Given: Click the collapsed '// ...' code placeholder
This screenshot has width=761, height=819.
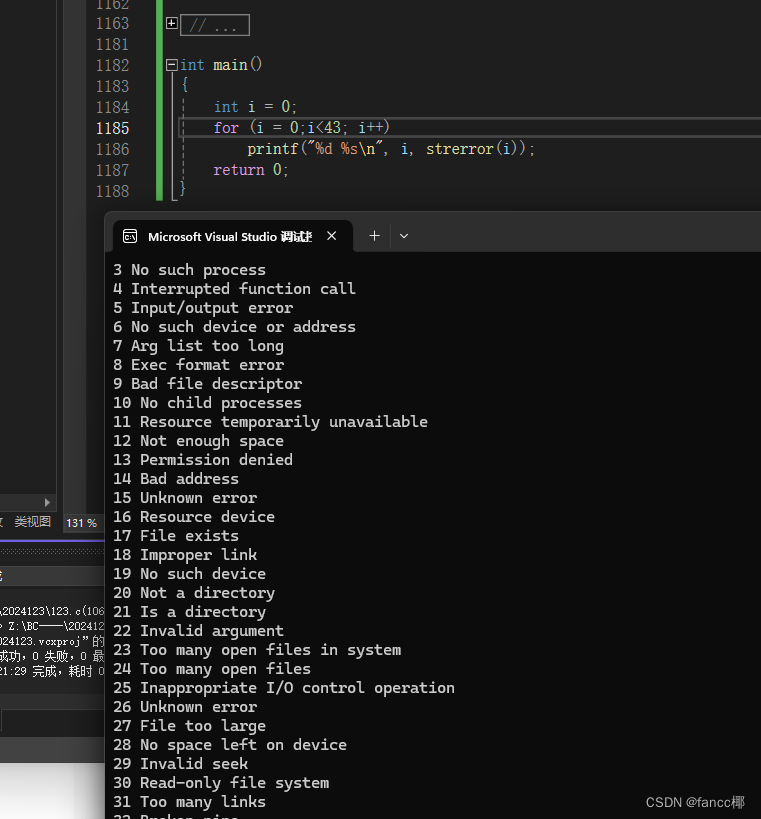Looking at the screenshot, I should [x=215, y=25].
